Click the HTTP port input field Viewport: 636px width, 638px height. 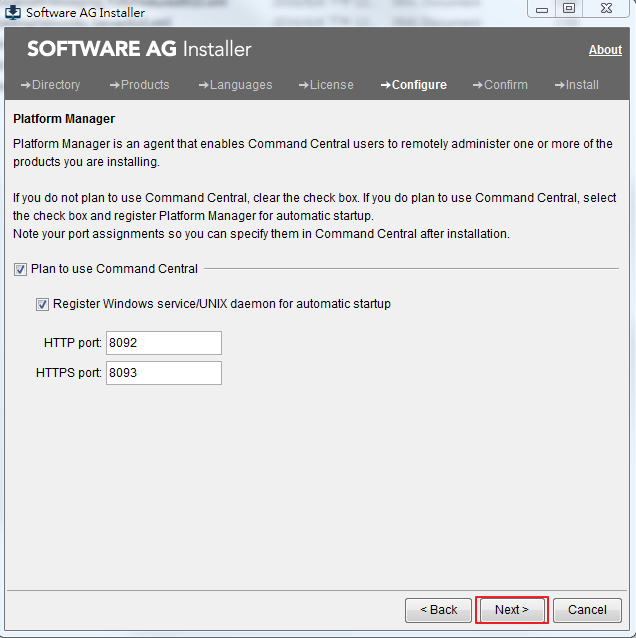pos(164,343)
